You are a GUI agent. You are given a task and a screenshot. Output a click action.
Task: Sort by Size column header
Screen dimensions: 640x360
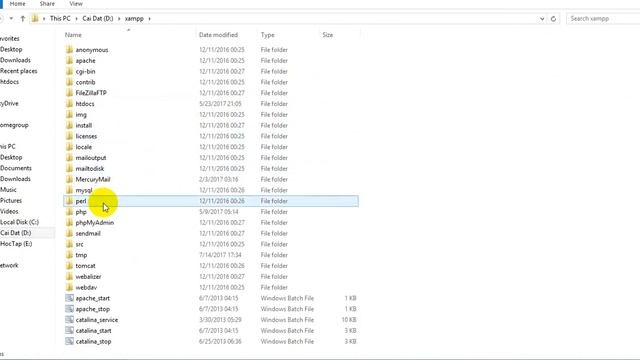327,35
